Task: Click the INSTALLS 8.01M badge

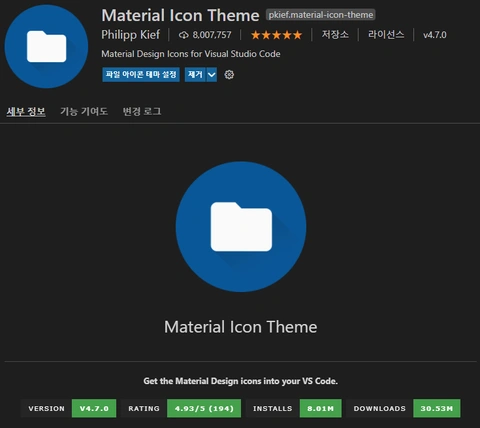Action: pos(294,408)
